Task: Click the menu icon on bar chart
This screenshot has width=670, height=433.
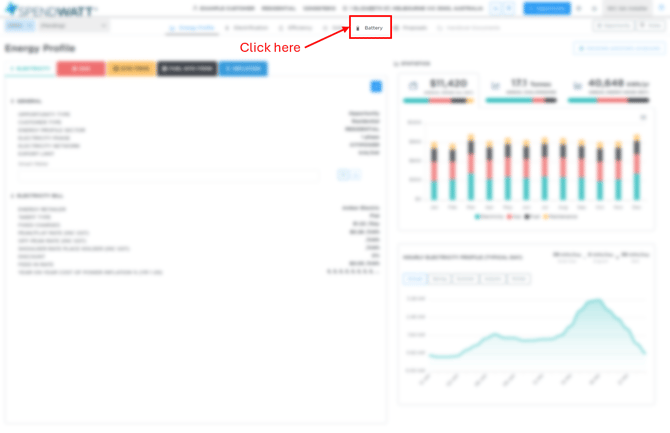Action: pos(642,118)
